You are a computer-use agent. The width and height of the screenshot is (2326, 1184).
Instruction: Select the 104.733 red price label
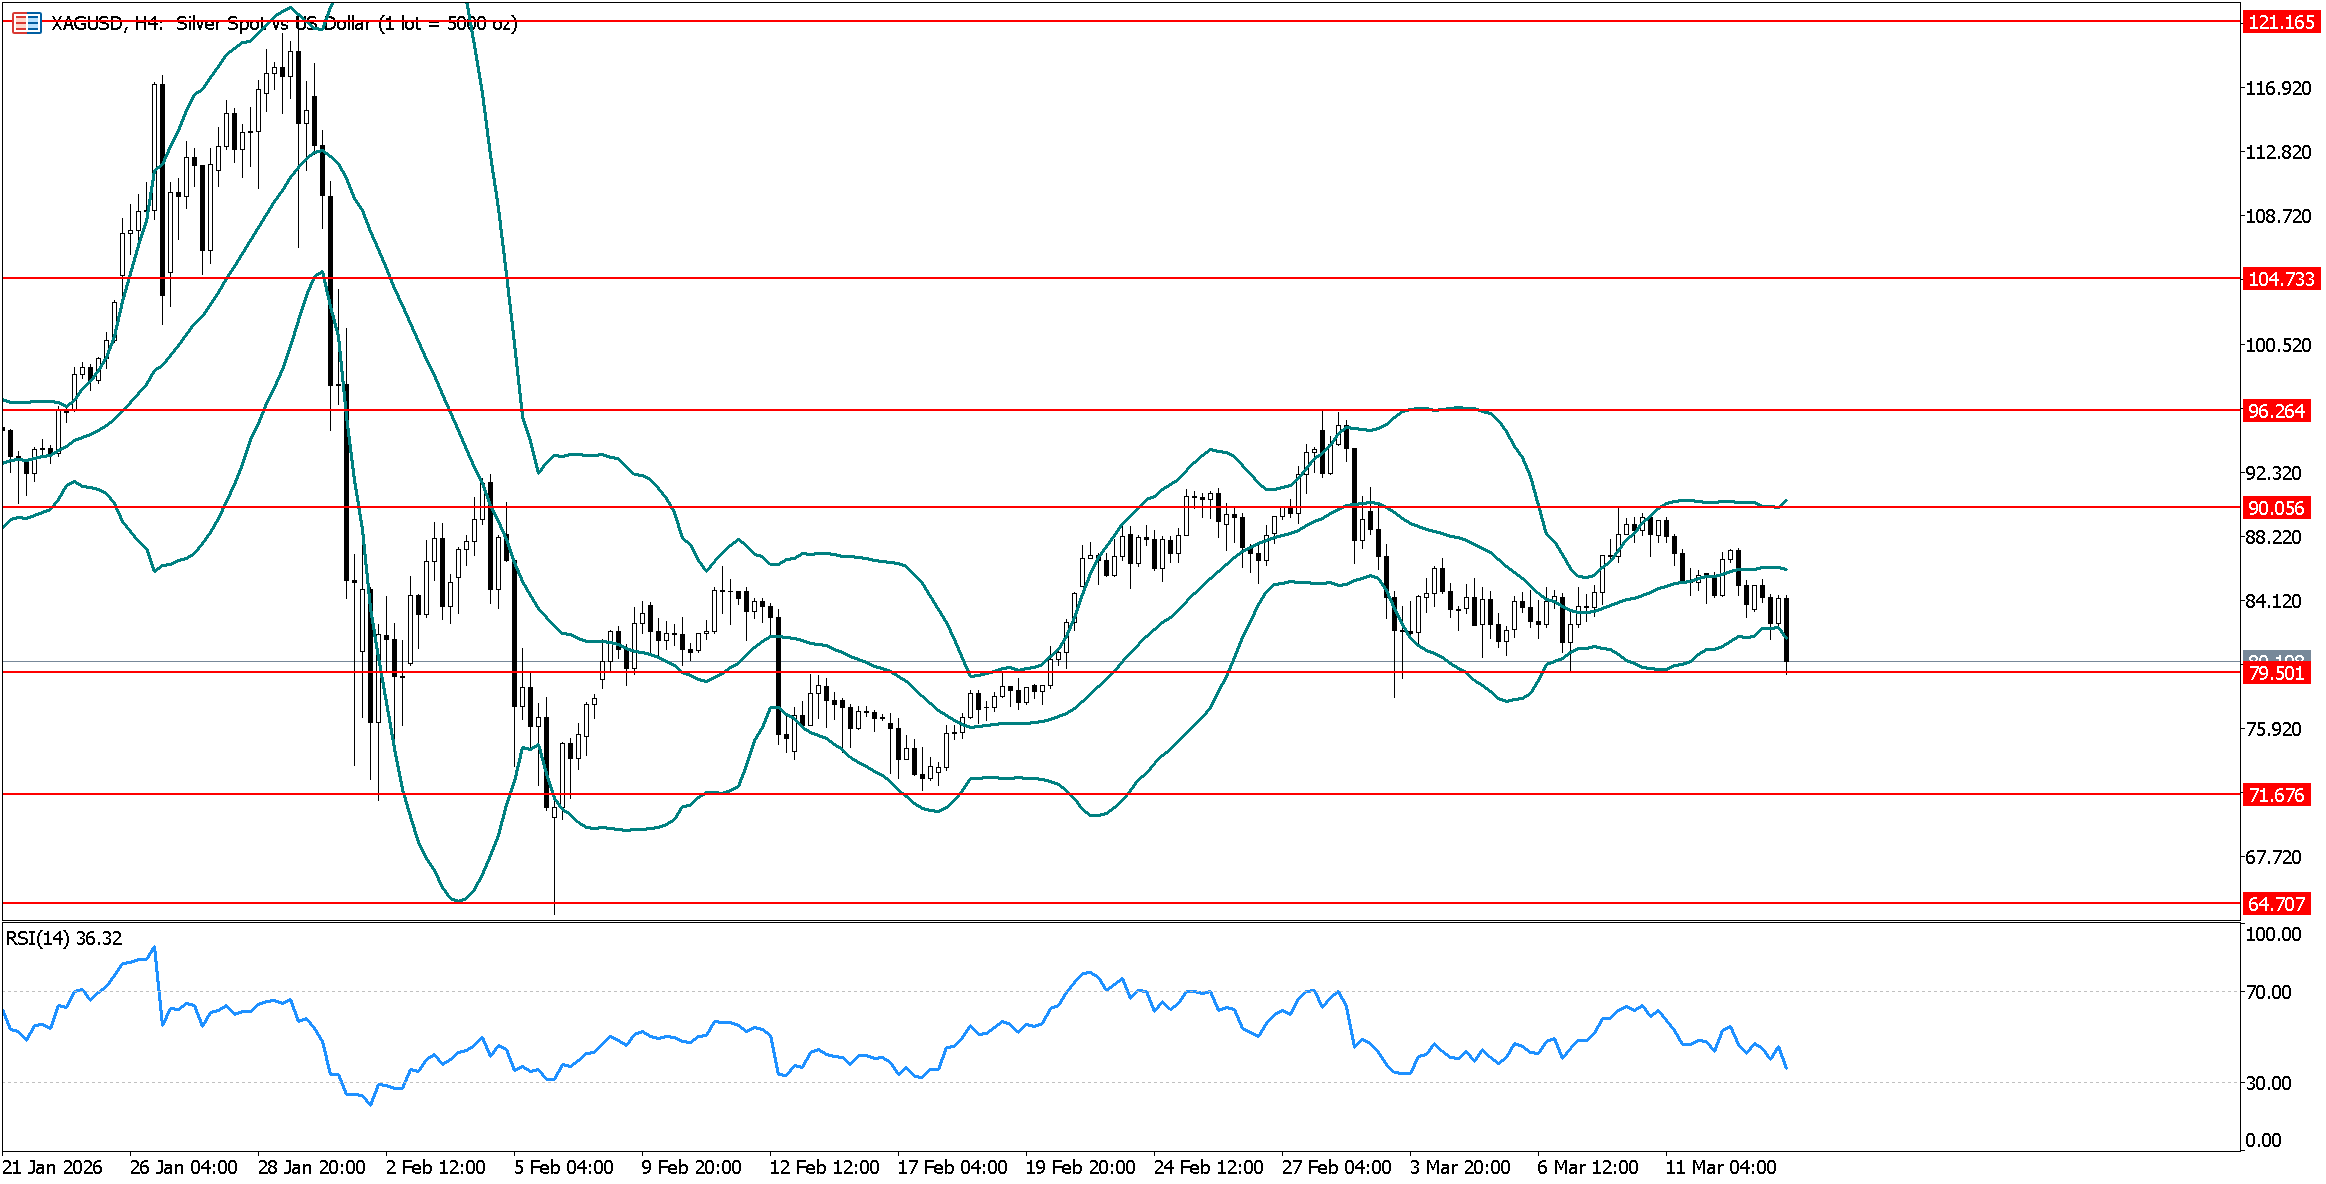click(2280, 279)
